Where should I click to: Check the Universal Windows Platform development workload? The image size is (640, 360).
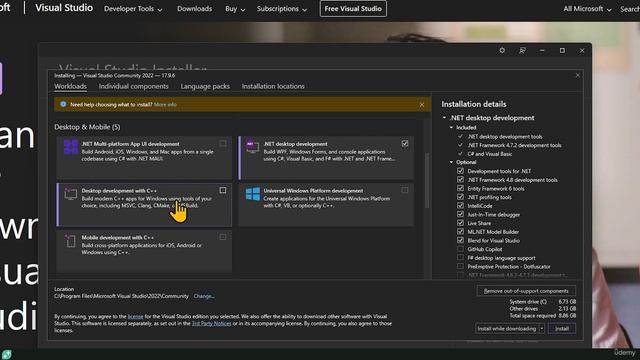404,190
